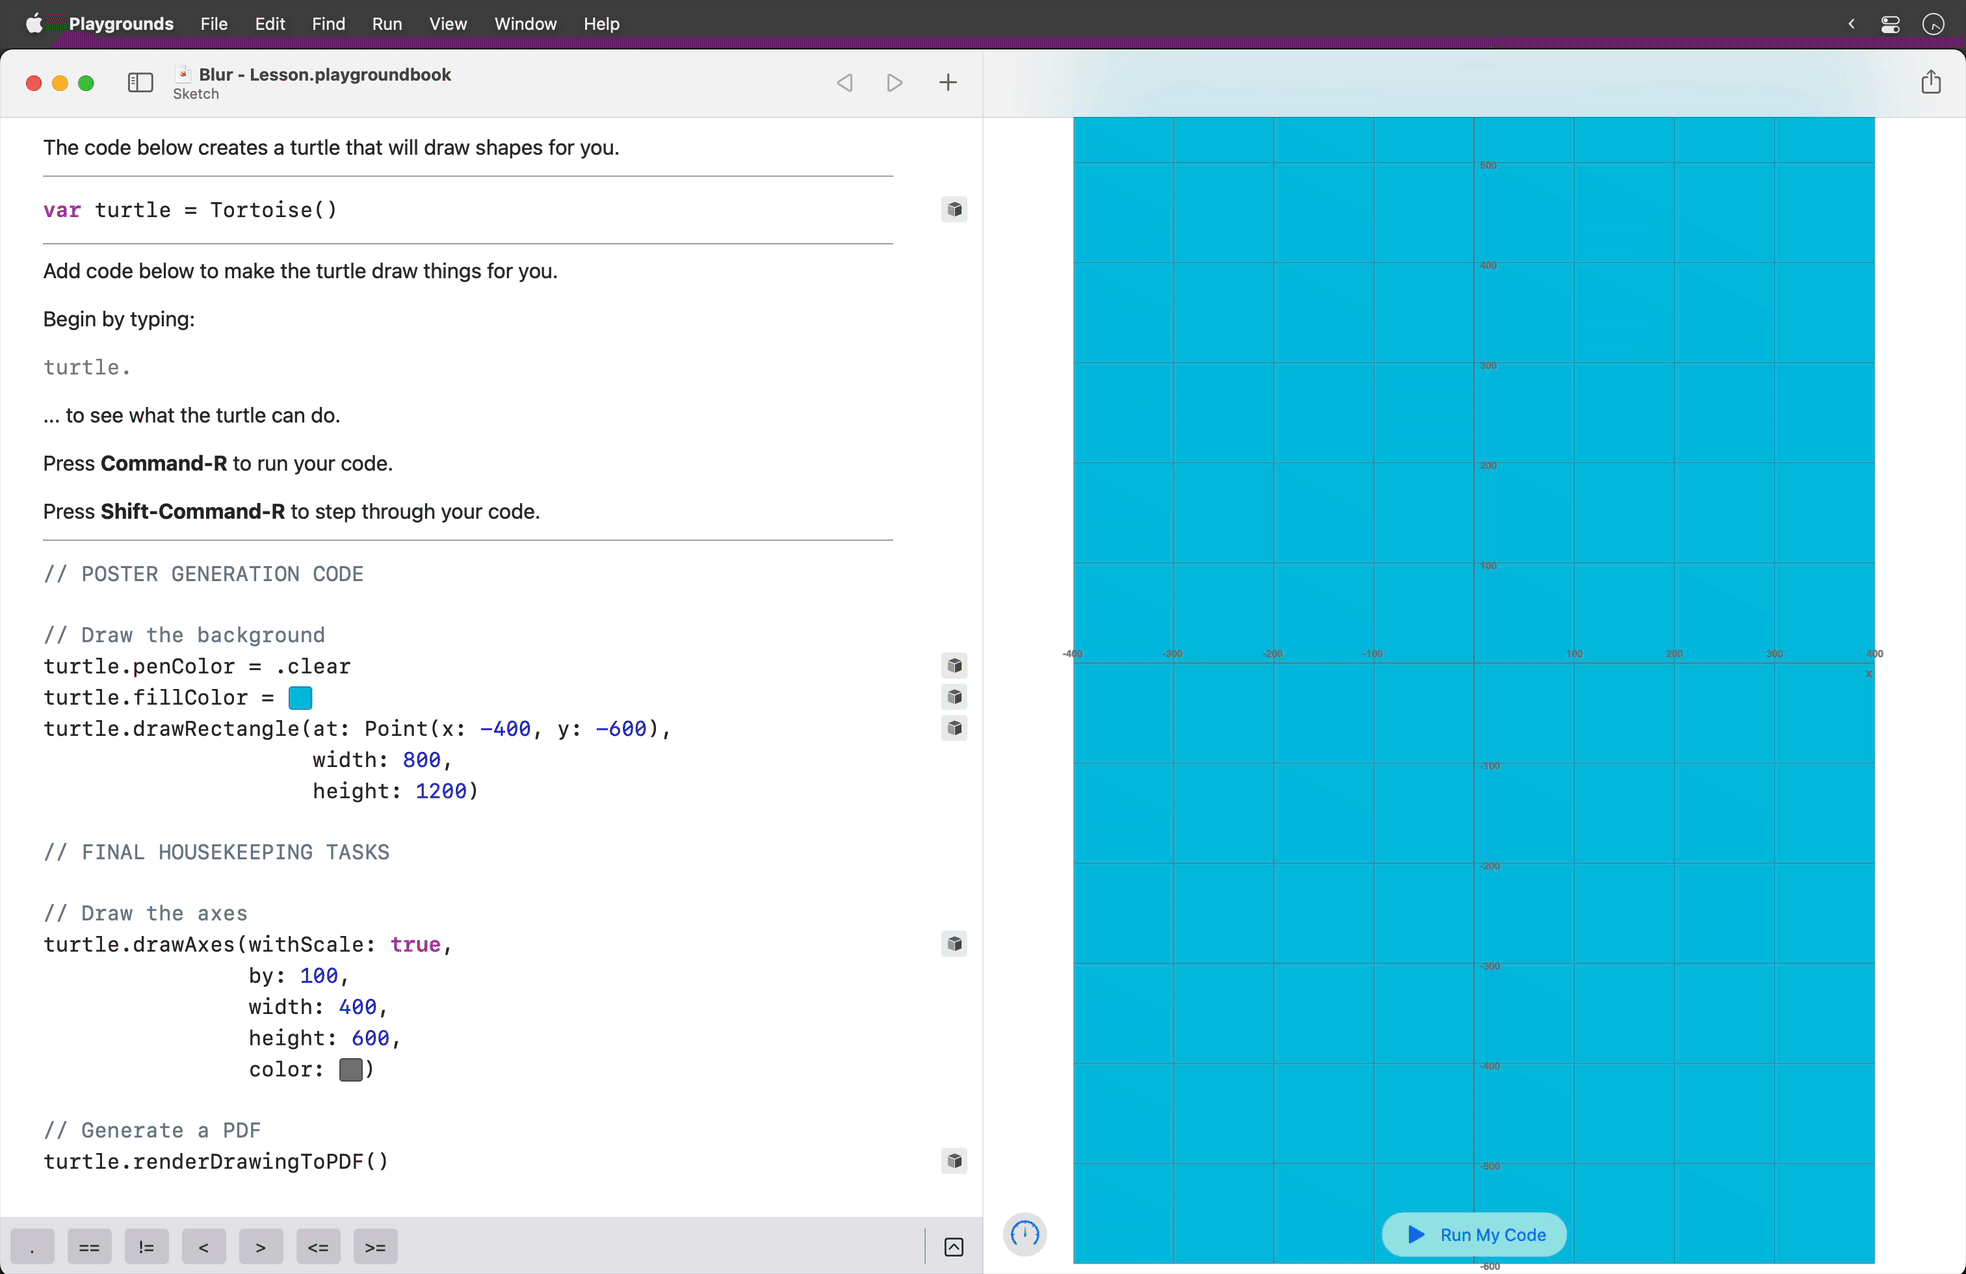This screenshot has width=1966, height=1274.
Task: Open the Window menu
Action: click(x=526, y=23)
